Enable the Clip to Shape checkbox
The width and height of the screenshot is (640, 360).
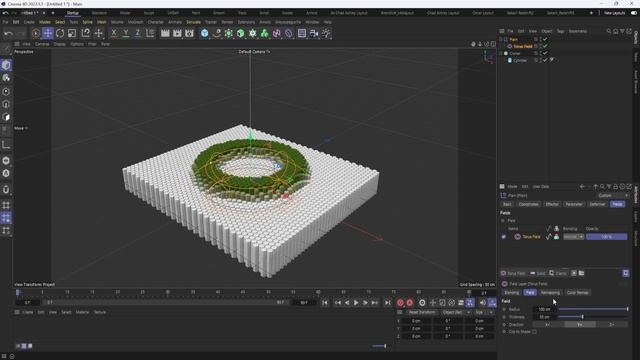pyautogui.click(x=534, y=332)
